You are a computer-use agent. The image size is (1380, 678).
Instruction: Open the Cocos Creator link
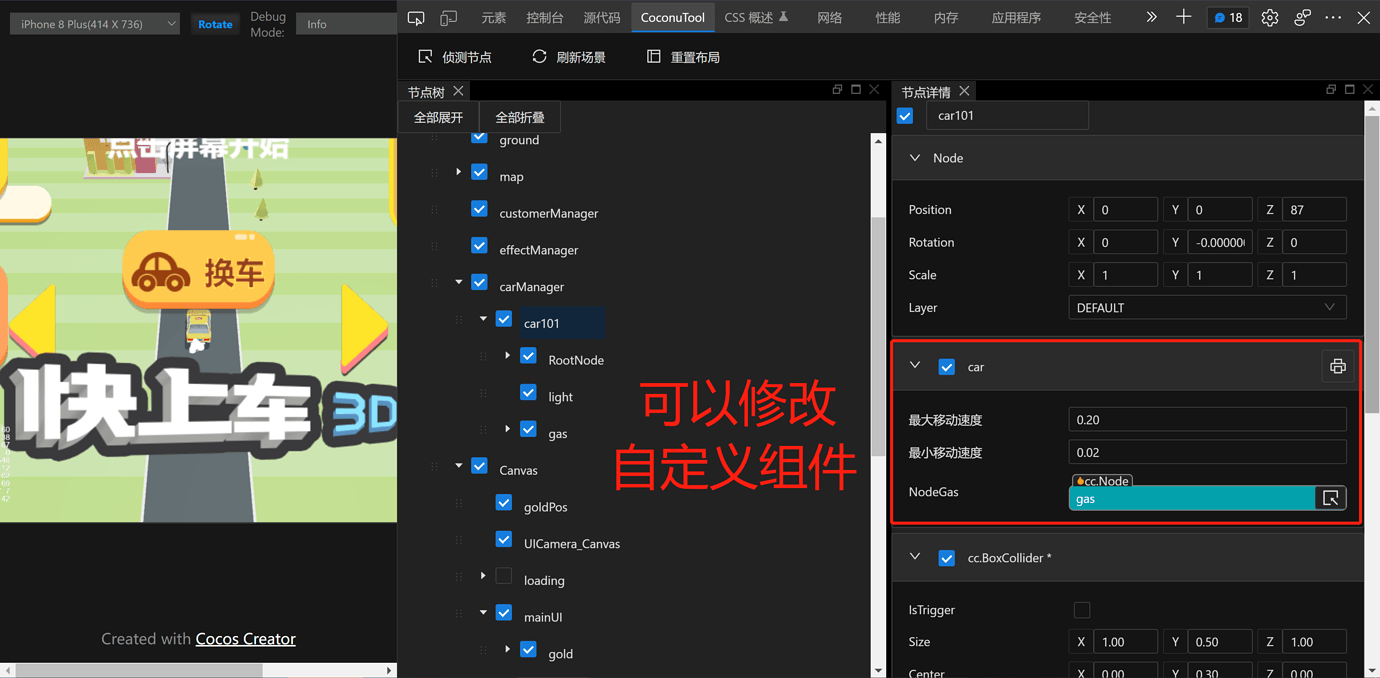tap(245, 639)
